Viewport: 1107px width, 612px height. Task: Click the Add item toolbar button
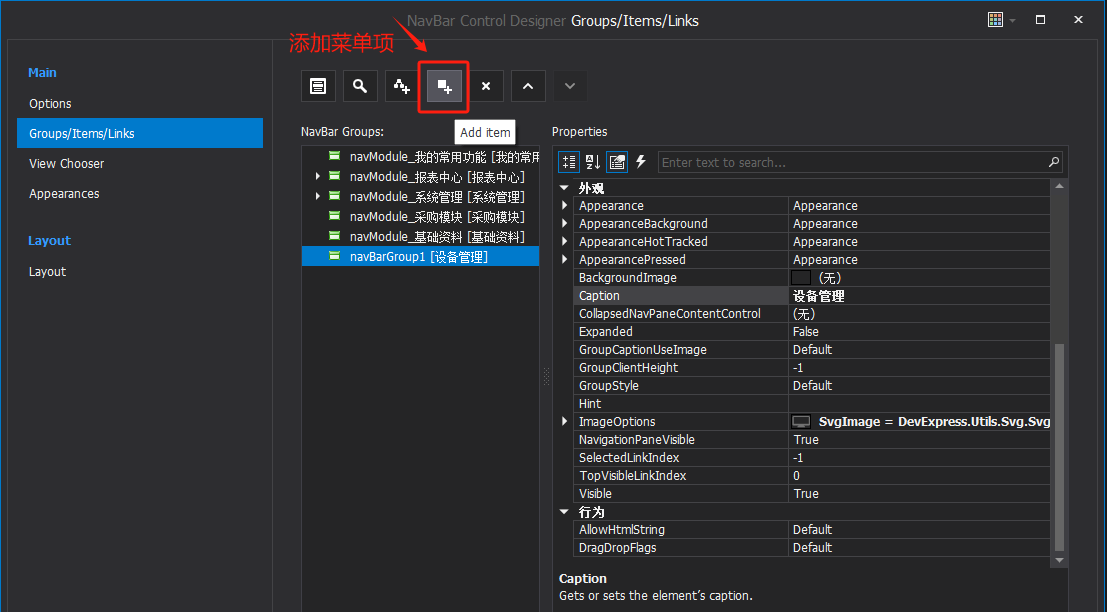444,86
